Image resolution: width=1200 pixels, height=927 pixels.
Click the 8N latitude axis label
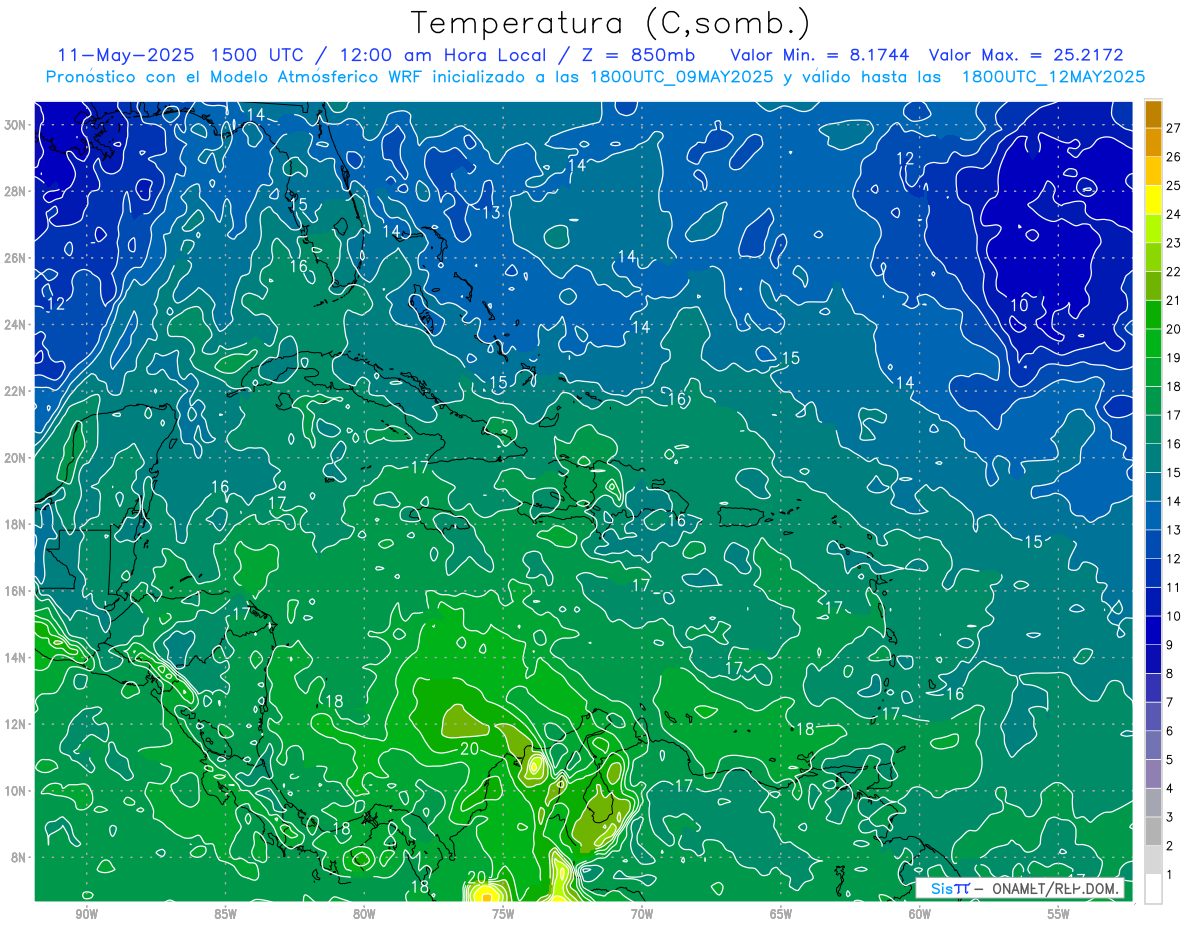pyautogui.click(x=19, y=857)
